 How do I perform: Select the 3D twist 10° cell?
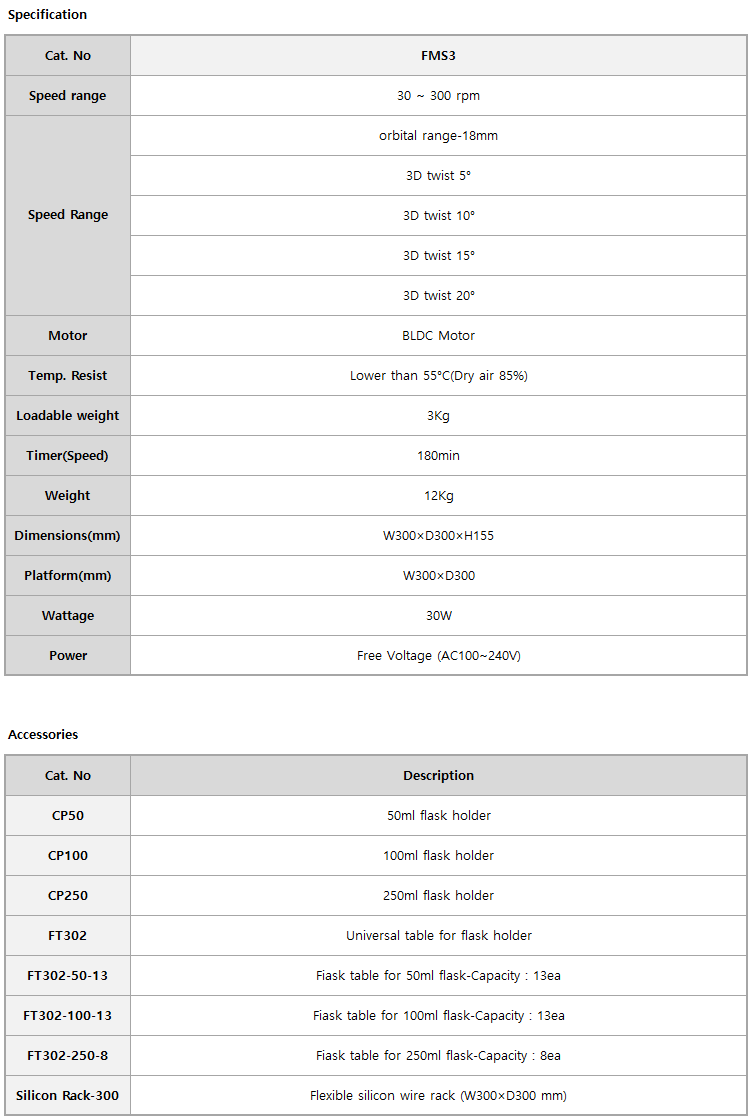(438, 216)
